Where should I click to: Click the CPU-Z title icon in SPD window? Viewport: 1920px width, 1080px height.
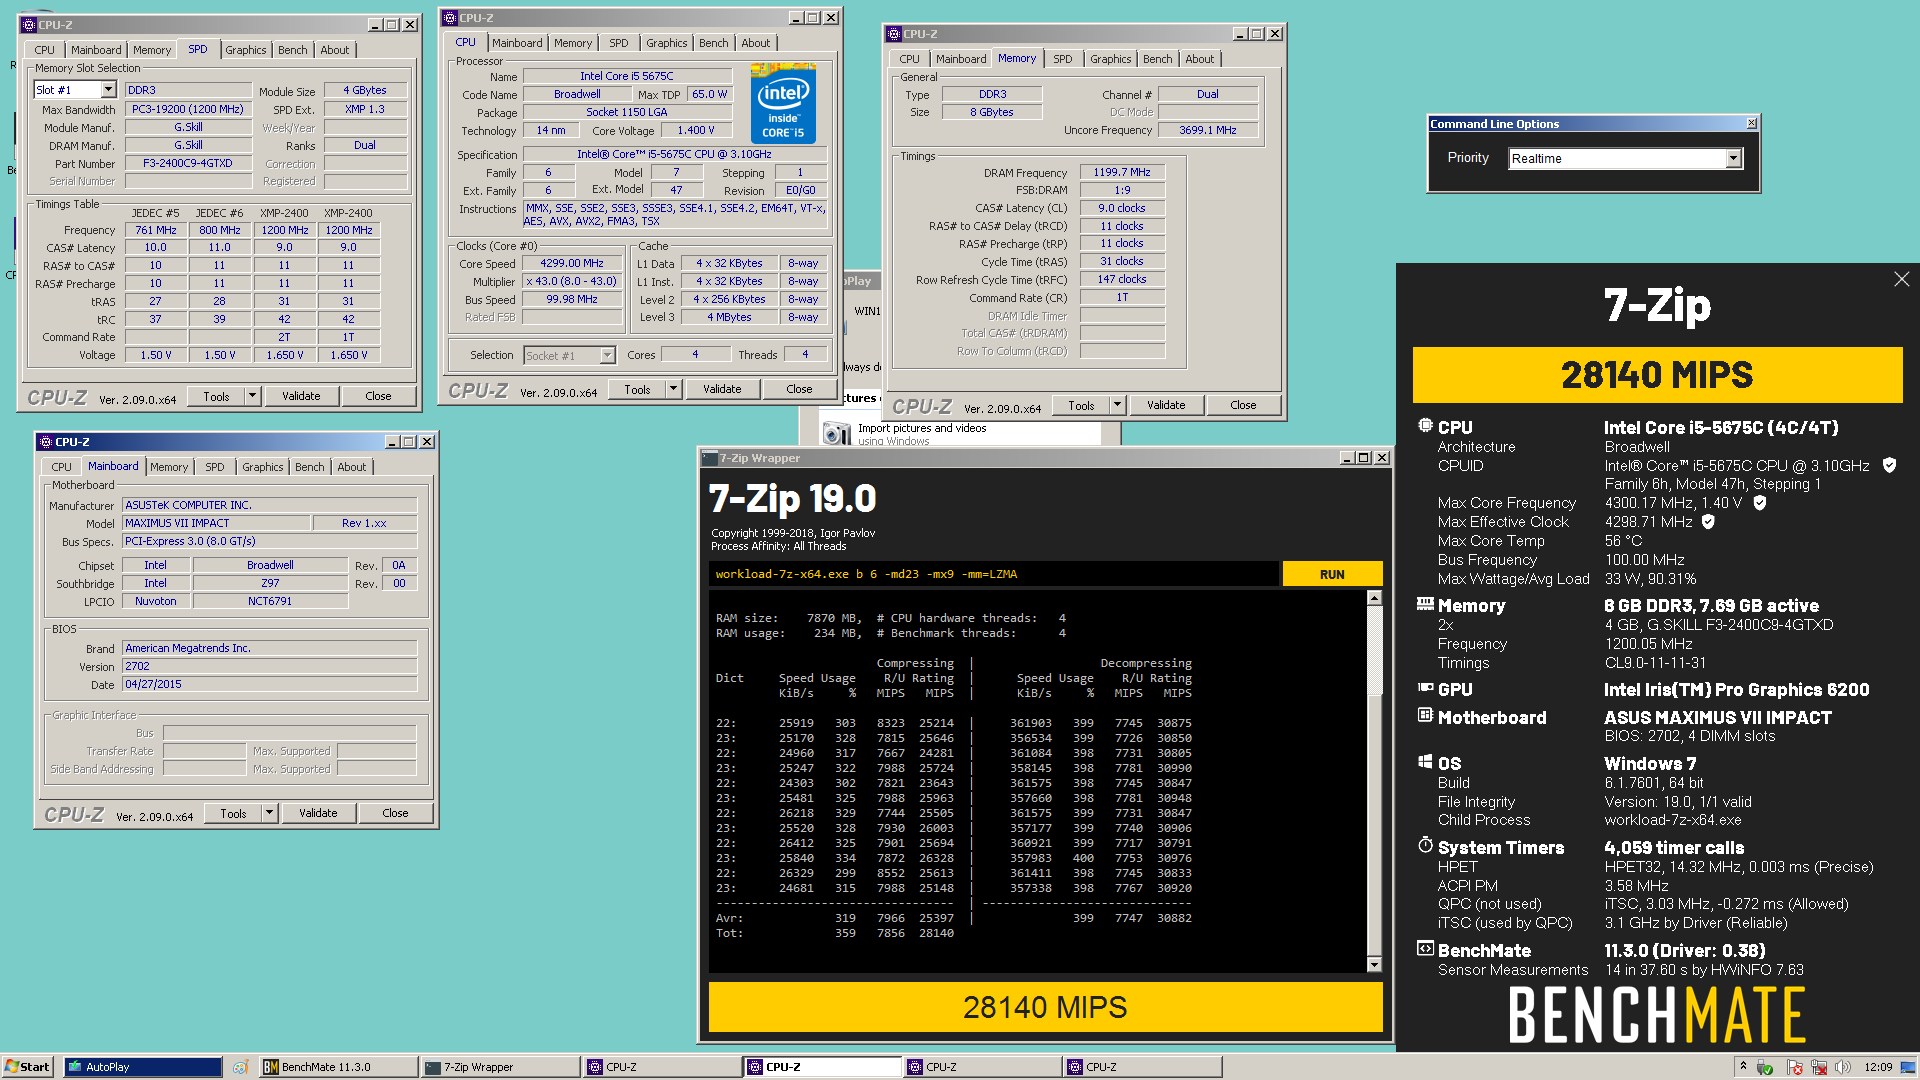point(28,25)
